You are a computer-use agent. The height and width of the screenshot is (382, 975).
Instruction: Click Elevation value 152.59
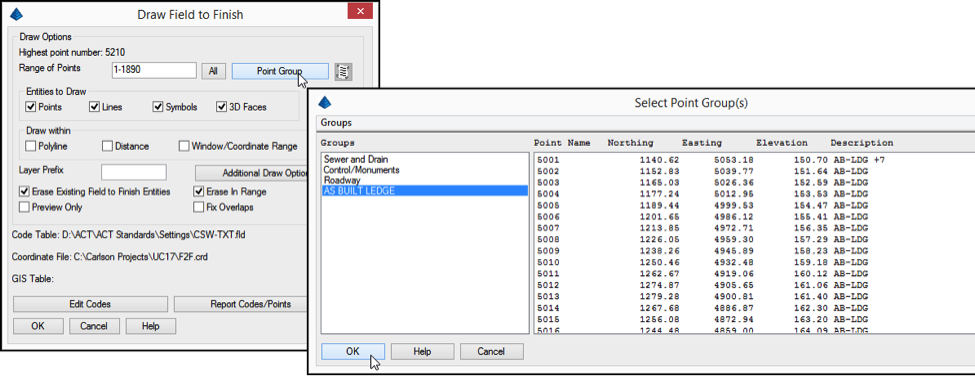[x=810, y=182]
